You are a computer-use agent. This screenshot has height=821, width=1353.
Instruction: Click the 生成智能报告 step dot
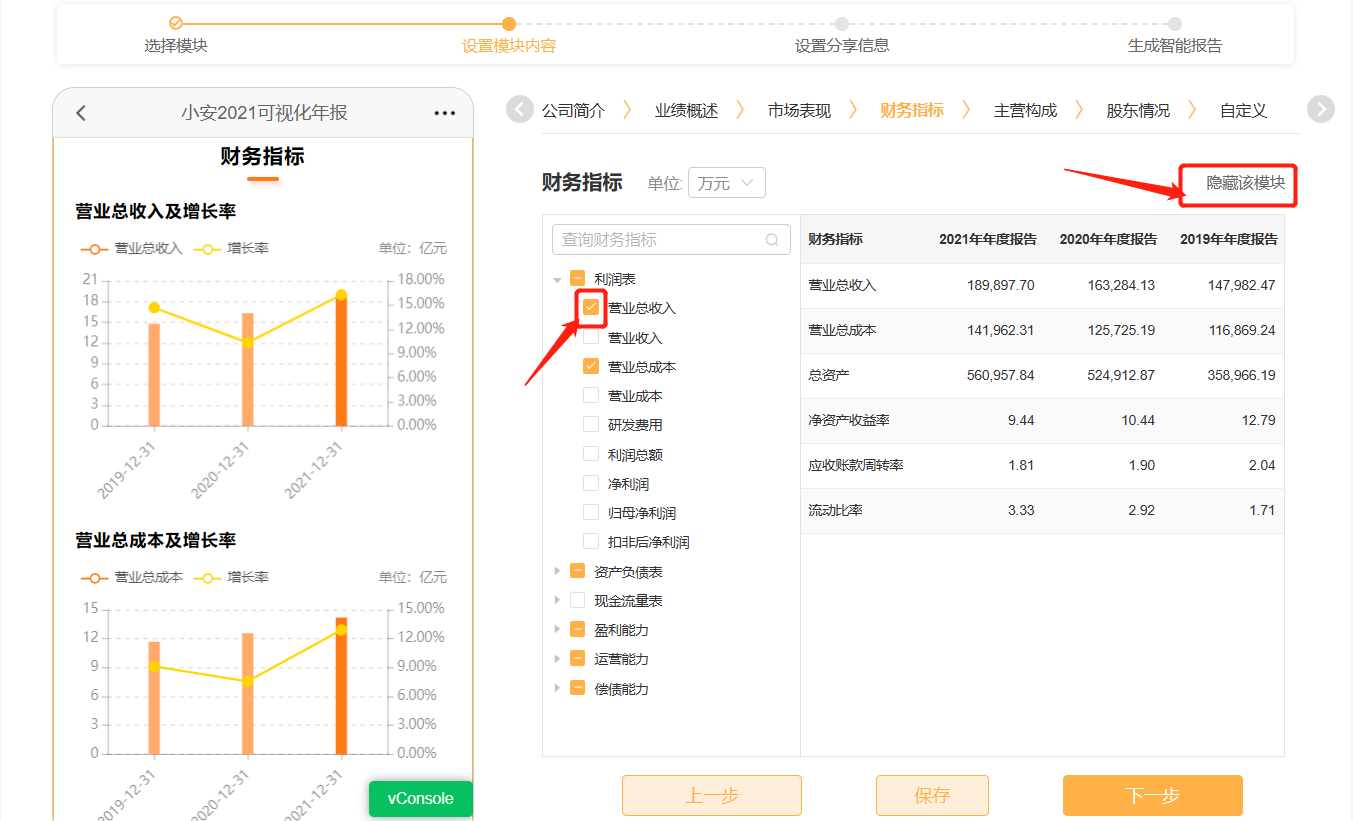pyautogui.click(x=1175, y=23)
